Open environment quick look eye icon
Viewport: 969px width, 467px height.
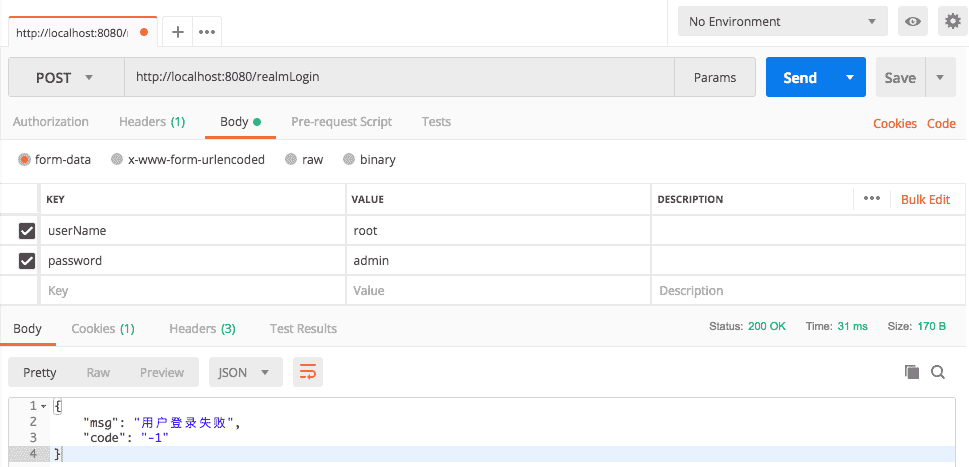coord(911,21)
